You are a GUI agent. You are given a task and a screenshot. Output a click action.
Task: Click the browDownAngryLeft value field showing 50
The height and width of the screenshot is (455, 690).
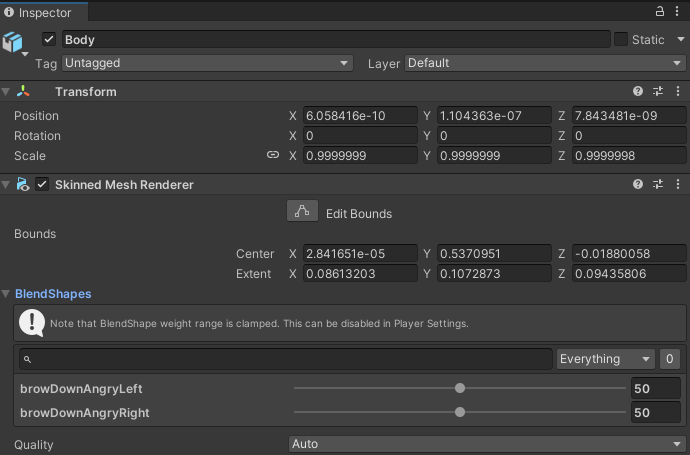[x=656, y=388]
